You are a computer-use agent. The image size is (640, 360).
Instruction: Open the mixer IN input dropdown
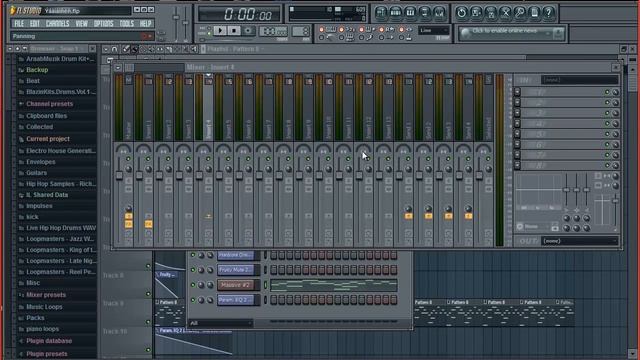[580, 80]
